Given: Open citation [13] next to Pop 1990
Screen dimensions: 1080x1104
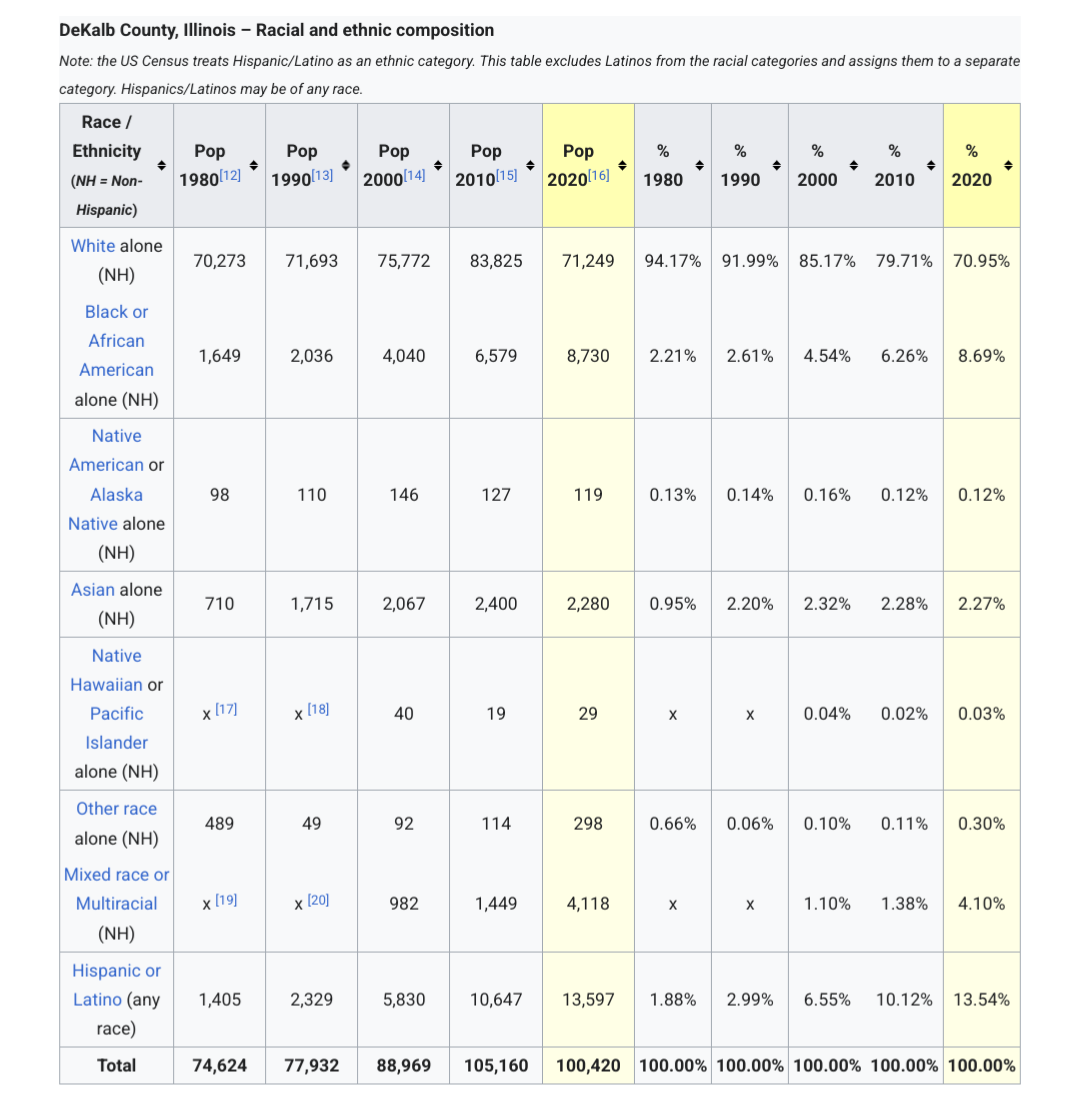Looking at the screenshot, I should [x=322, y=175].
